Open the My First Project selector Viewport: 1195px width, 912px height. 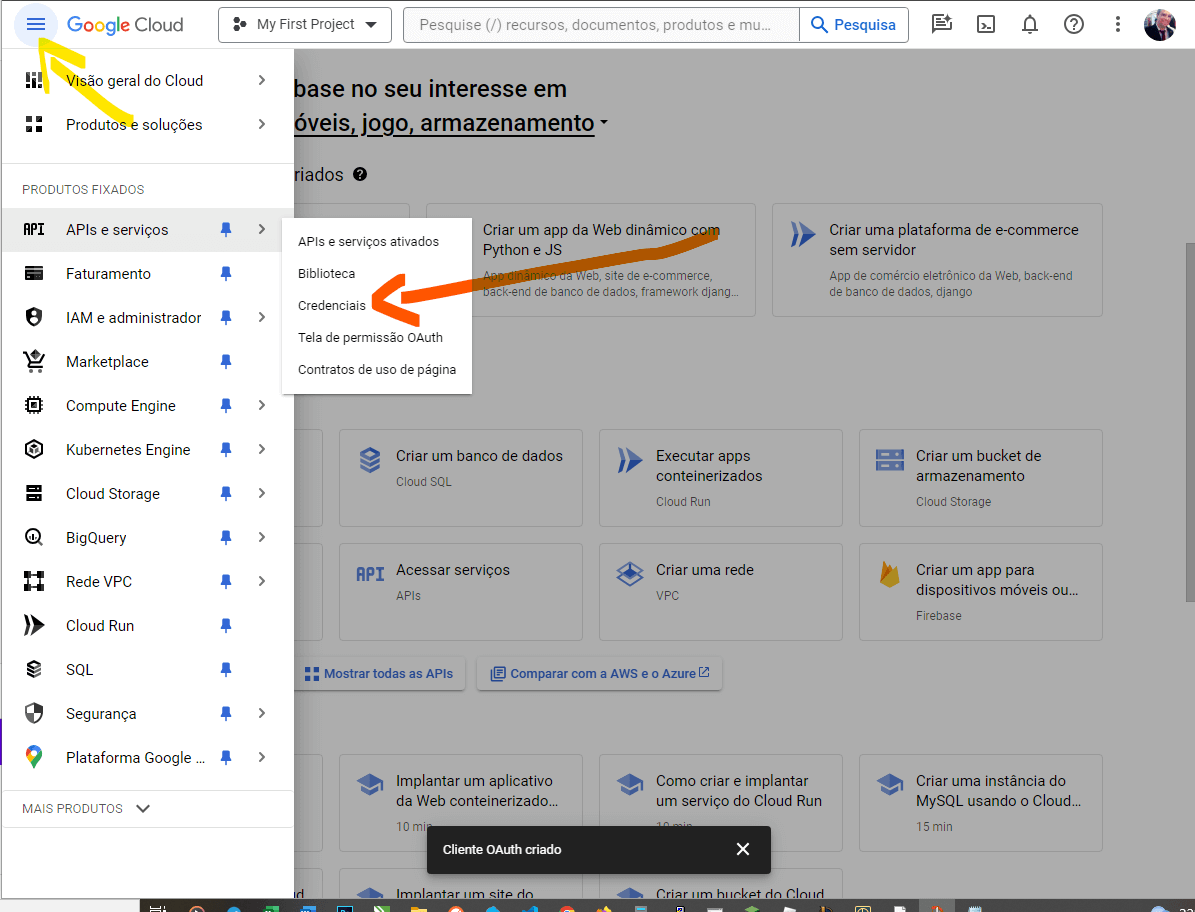pyautogui.click(x=304, y=25)
